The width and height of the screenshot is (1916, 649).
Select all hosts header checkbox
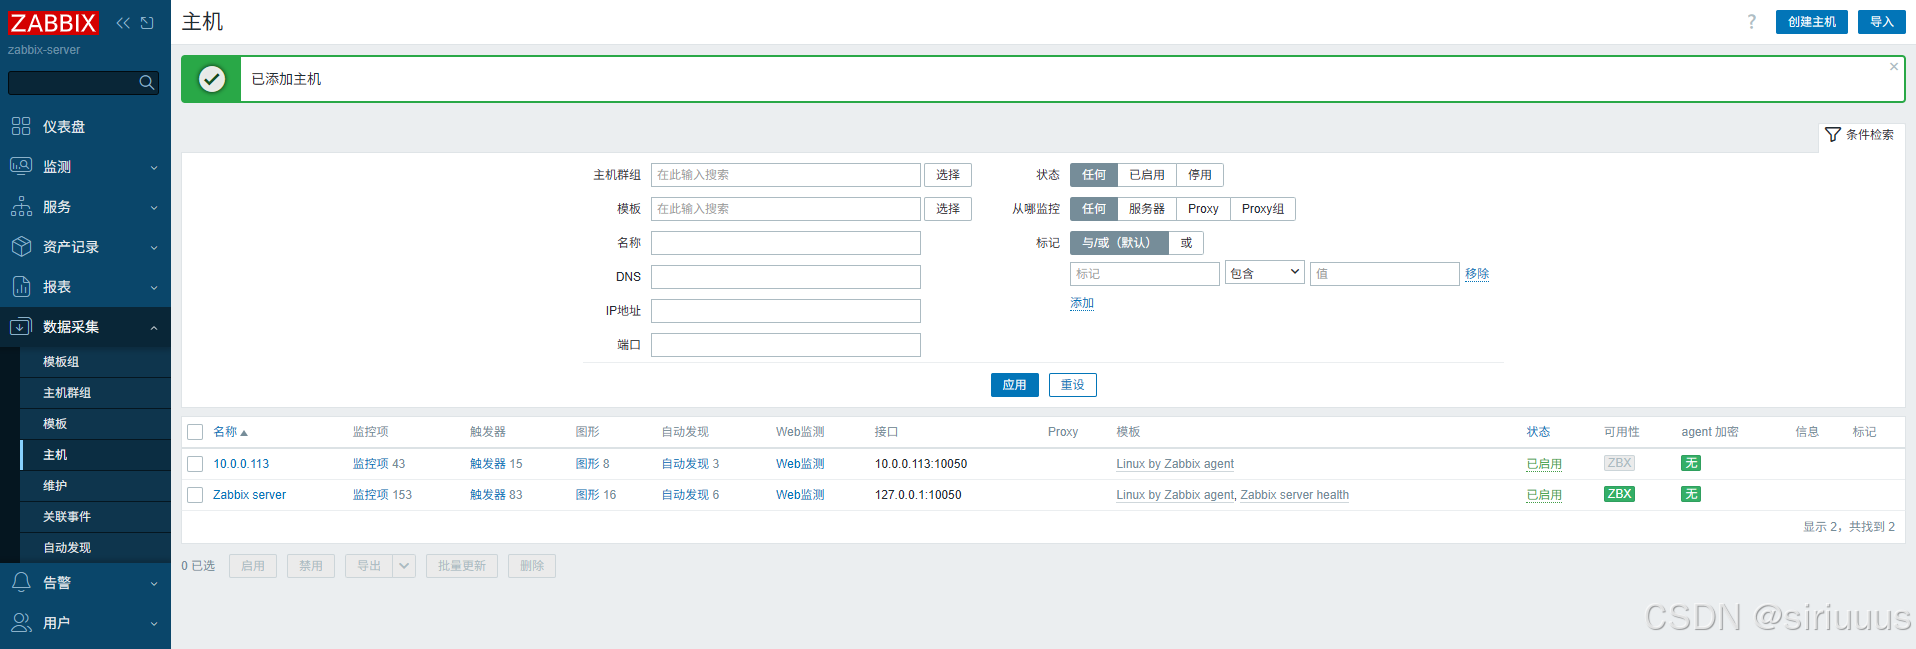195,432
